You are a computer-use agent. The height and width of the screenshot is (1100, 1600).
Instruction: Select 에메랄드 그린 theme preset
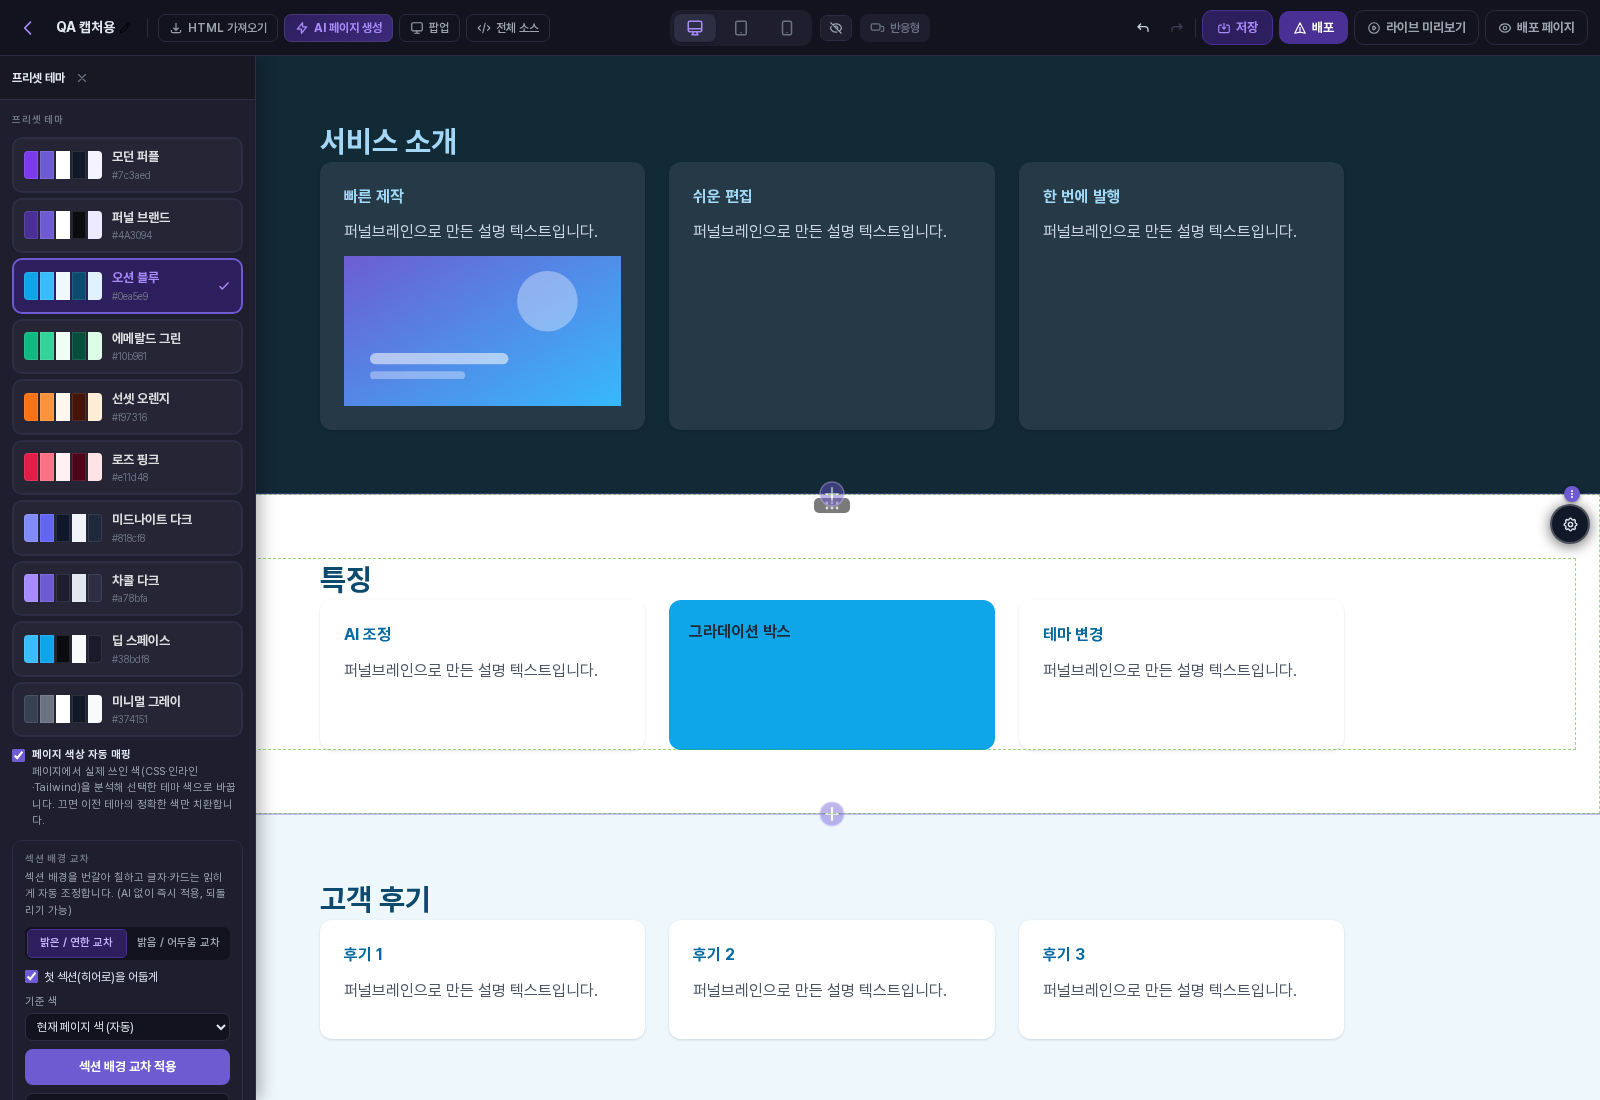tap(128, 346)
